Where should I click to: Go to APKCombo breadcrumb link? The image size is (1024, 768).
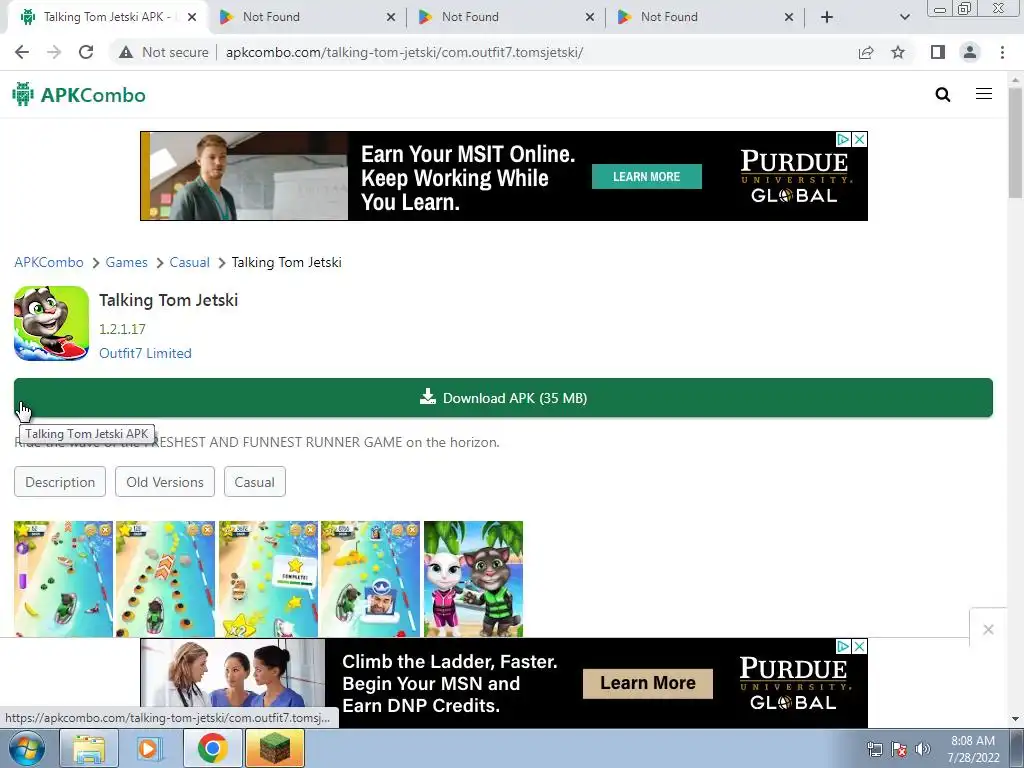point(49,263)
